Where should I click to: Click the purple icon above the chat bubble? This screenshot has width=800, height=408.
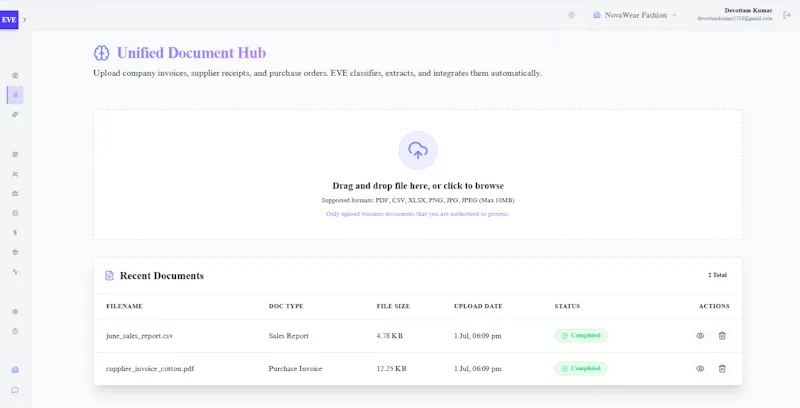[15, 370]
